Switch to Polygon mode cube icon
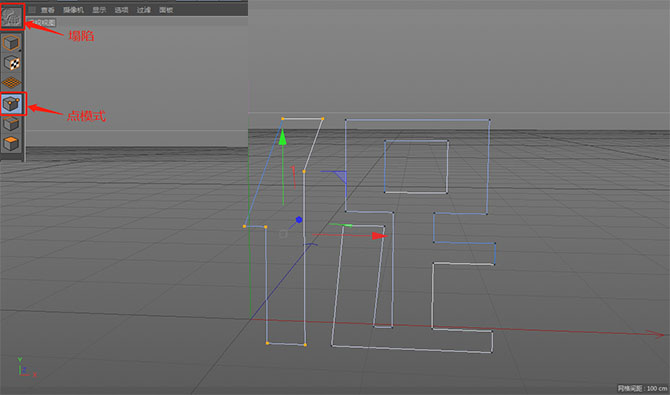 12,144
